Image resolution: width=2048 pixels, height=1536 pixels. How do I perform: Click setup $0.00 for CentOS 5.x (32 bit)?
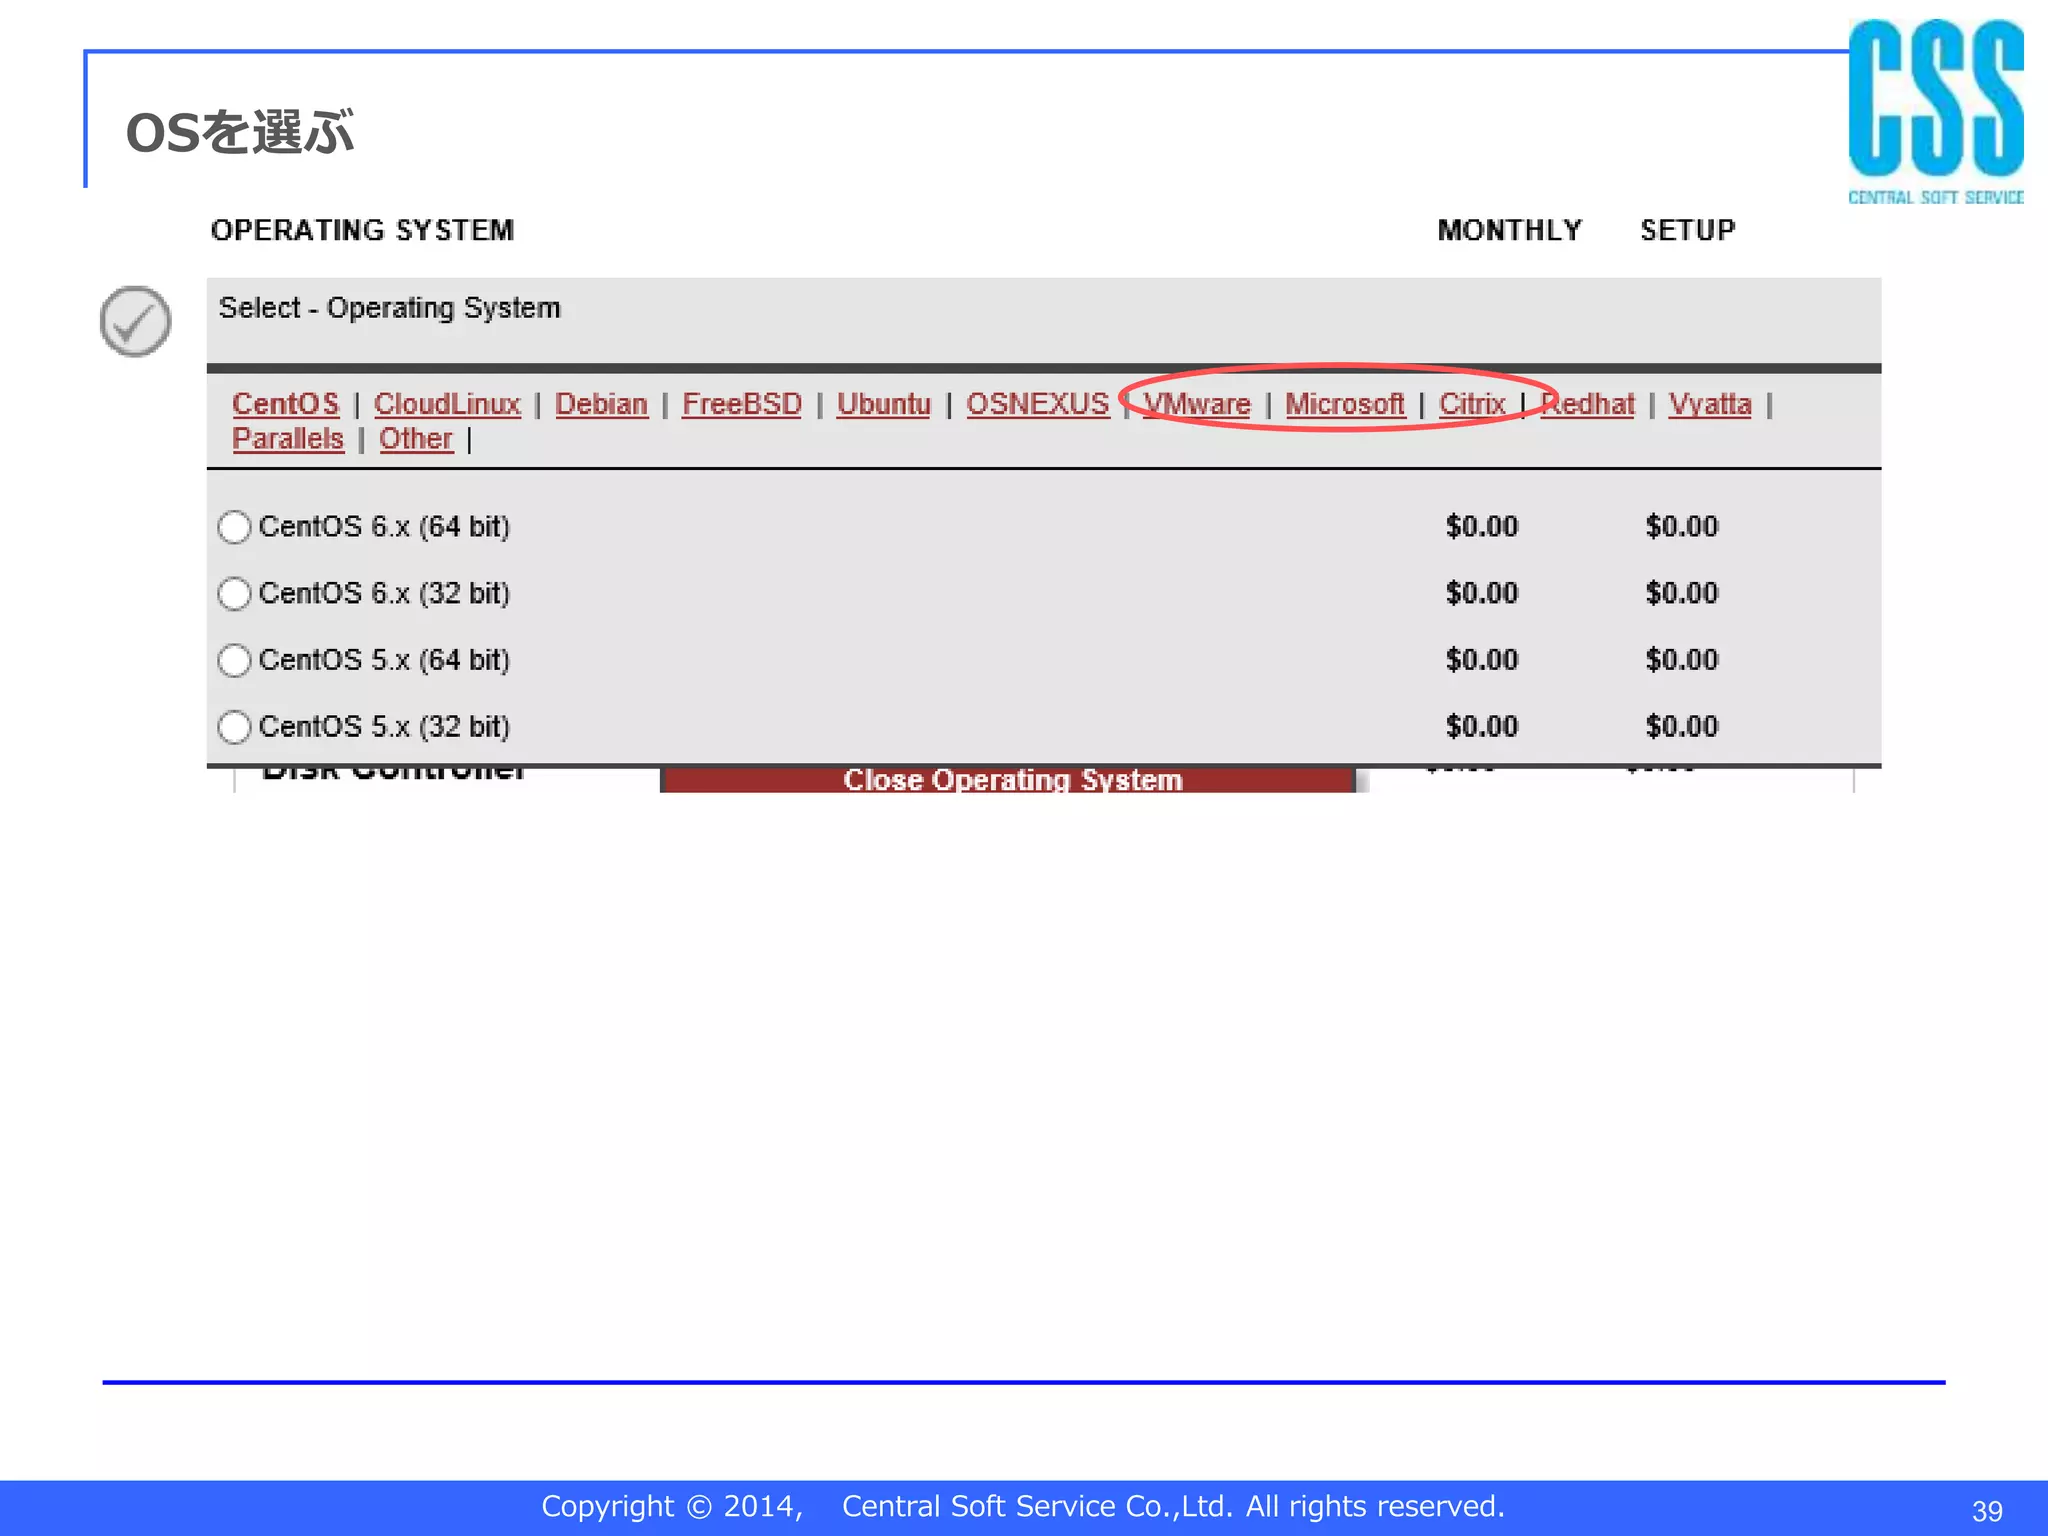(x=1682, y=726)
